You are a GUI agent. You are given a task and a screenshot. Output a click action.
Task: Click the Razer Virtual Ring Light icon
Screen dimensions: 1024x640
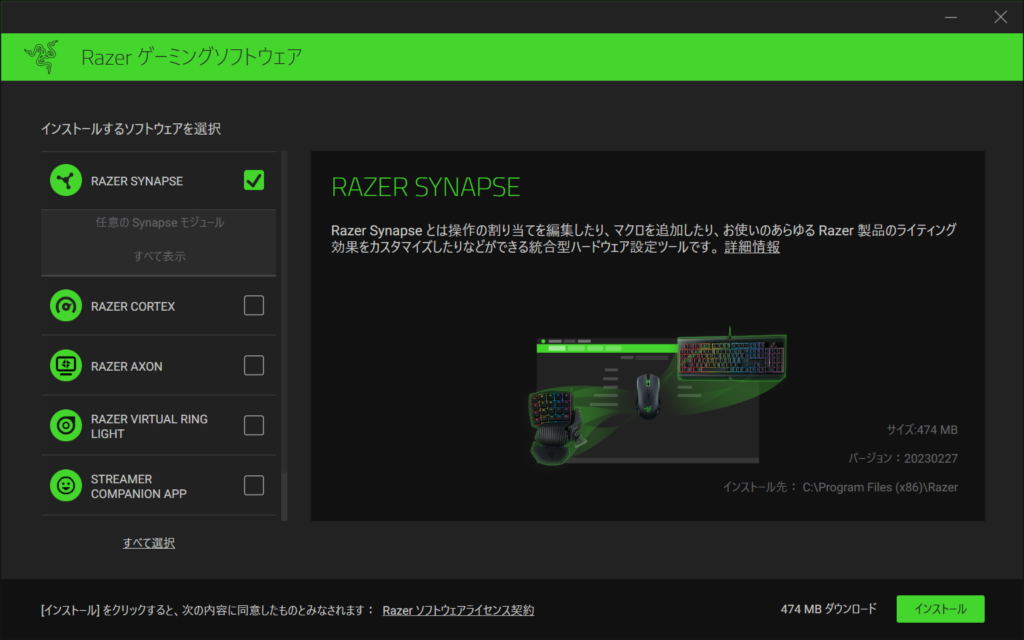[x=65, y=426]
